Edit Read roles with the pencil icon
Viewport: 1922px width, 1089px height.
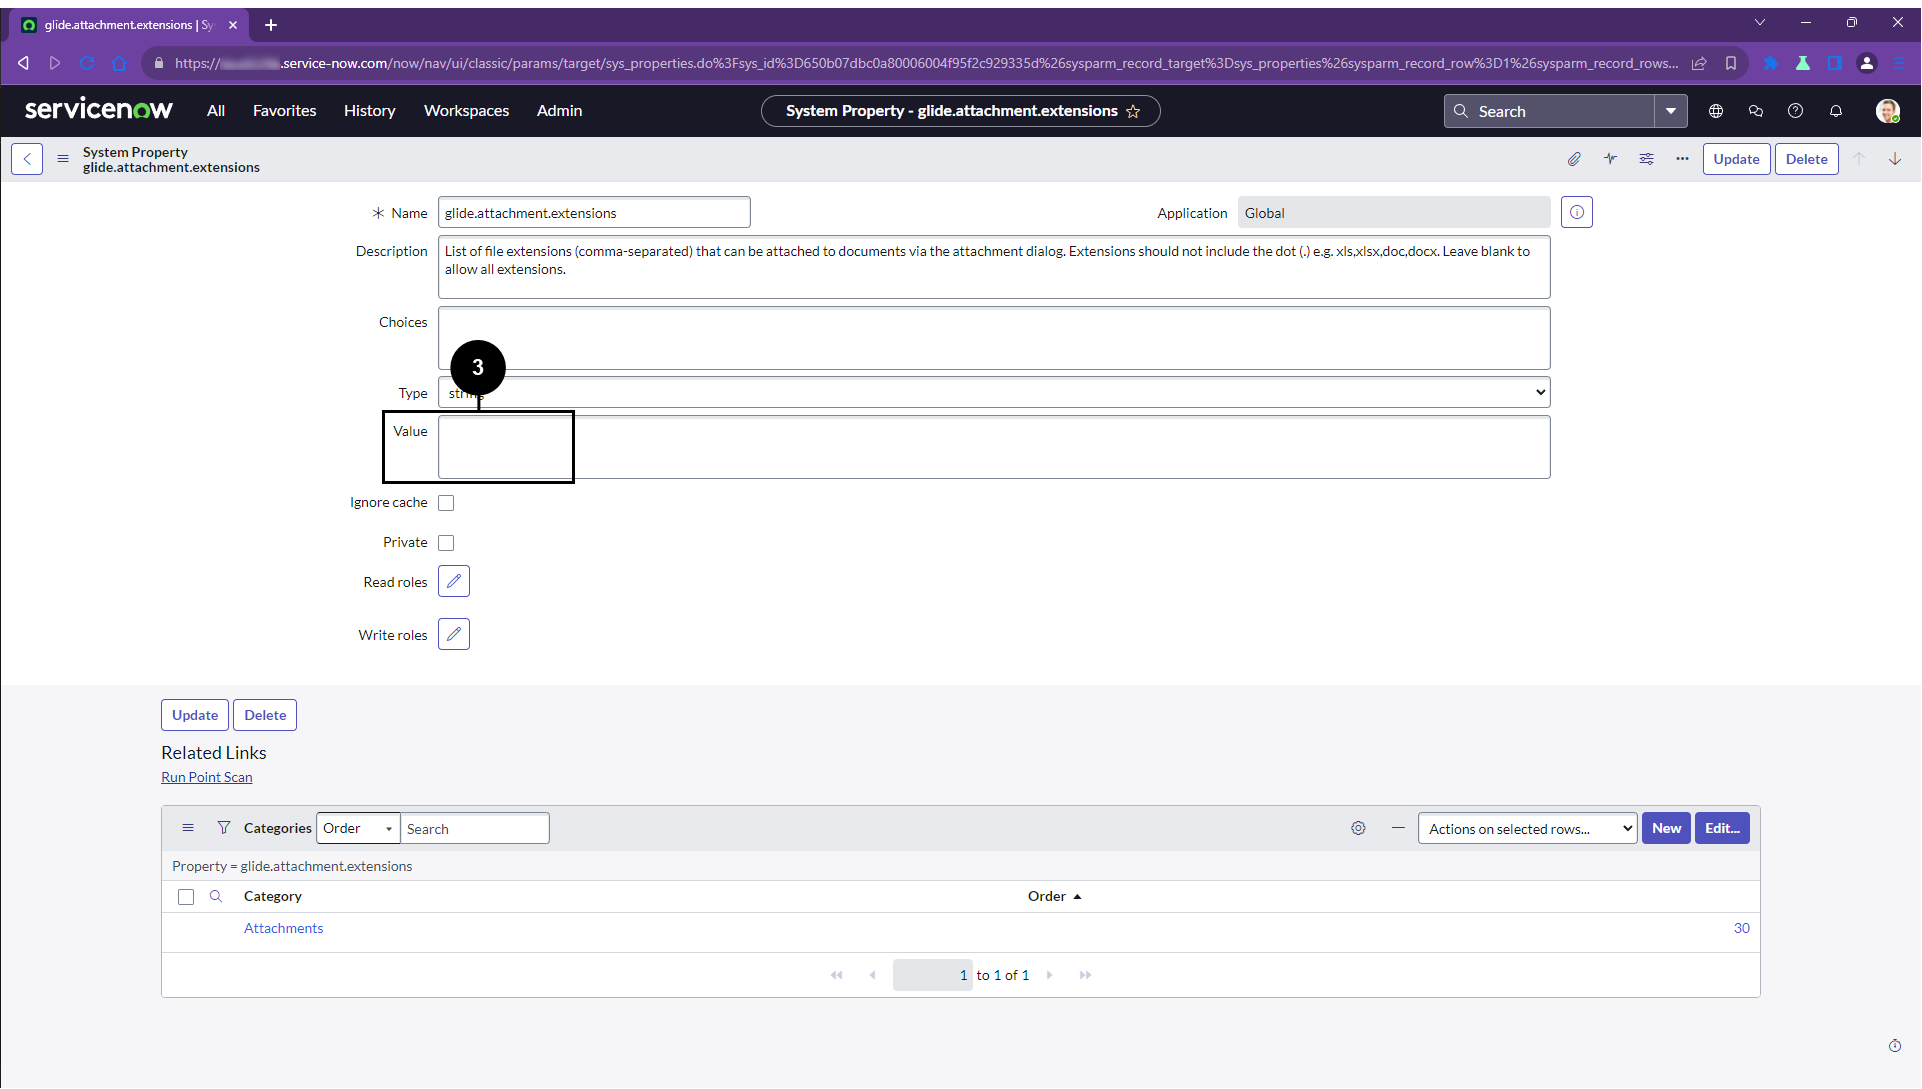click(454, 582)
